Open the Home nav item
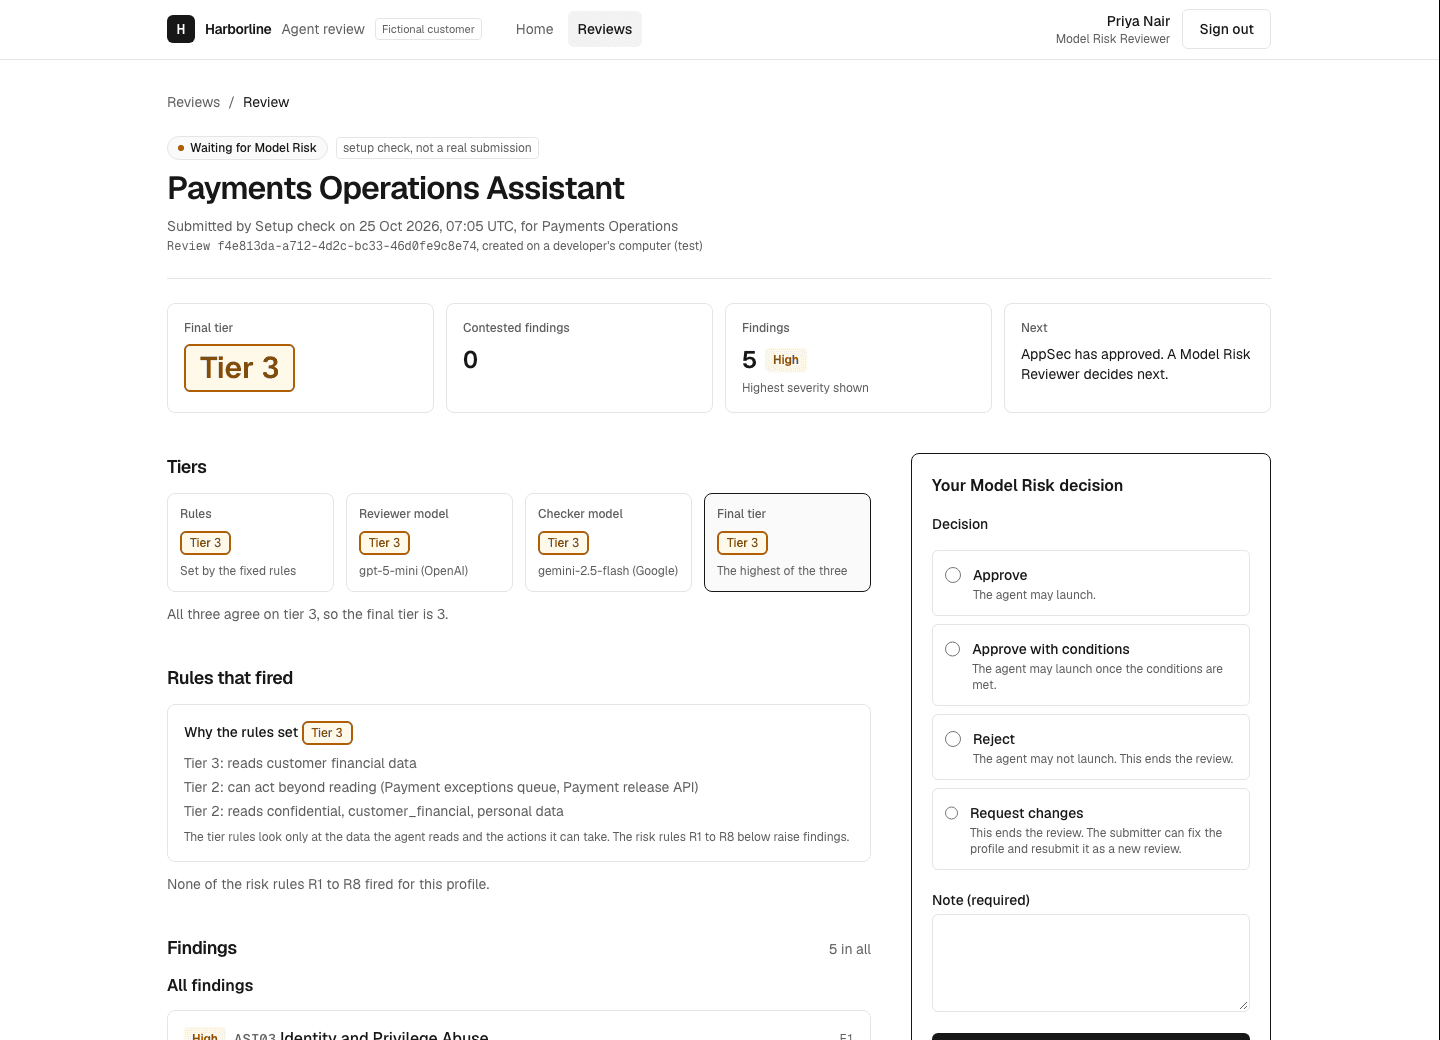Image resolution: width=1440 pixels, height=1040 pixels. coord(534,29)
